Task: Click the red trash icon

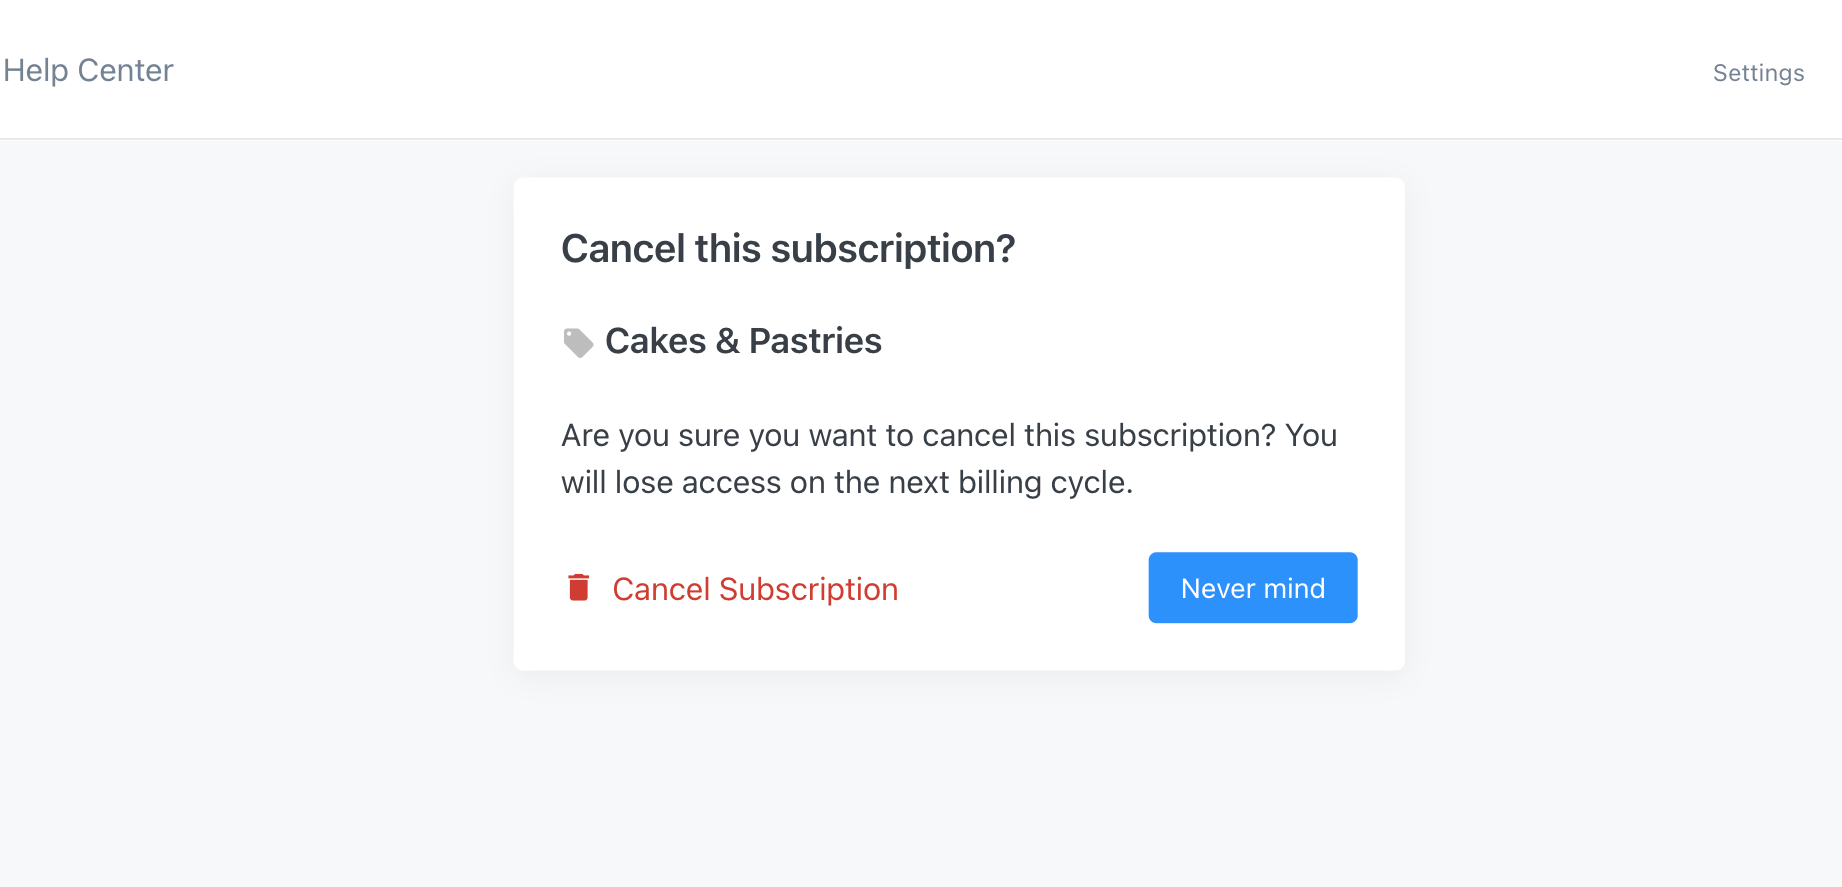Action: 578,588
